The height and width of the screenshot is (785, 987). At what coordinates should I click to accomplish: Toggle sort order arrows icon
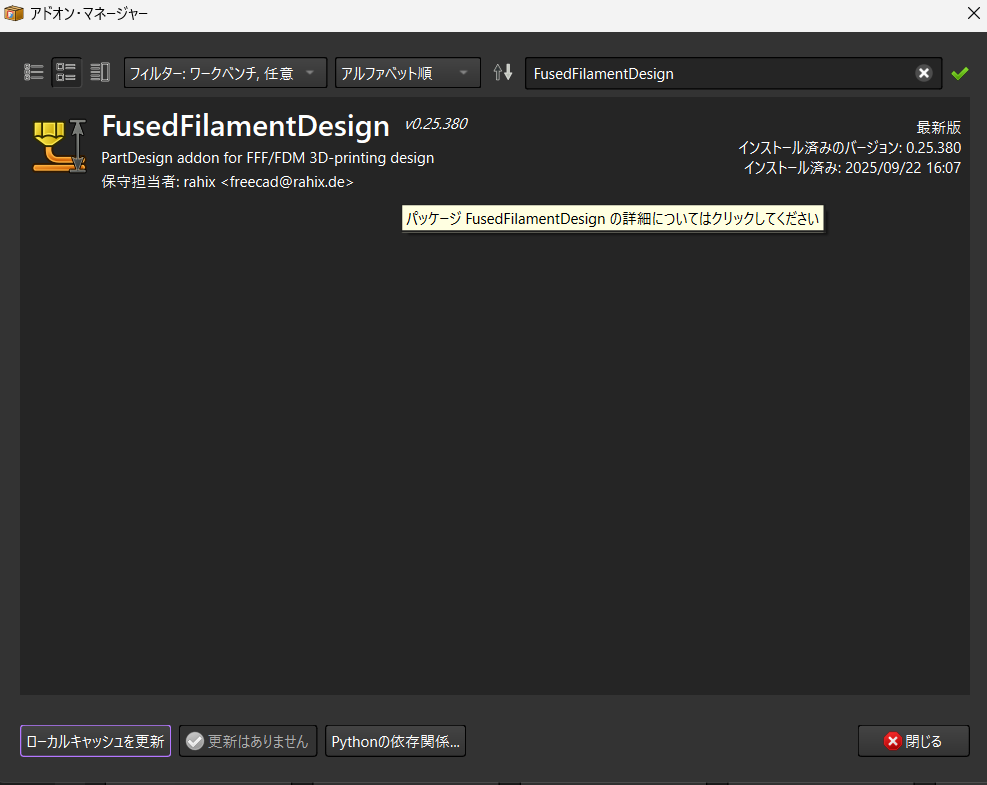[x=502, y=72]
